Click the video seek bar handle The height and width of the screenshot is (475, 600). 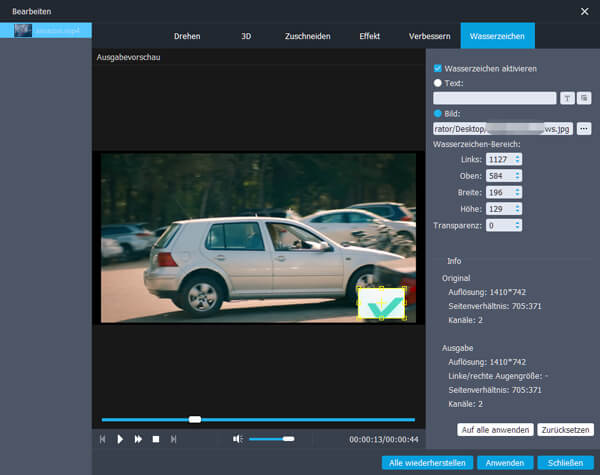(x=195, y=419)
